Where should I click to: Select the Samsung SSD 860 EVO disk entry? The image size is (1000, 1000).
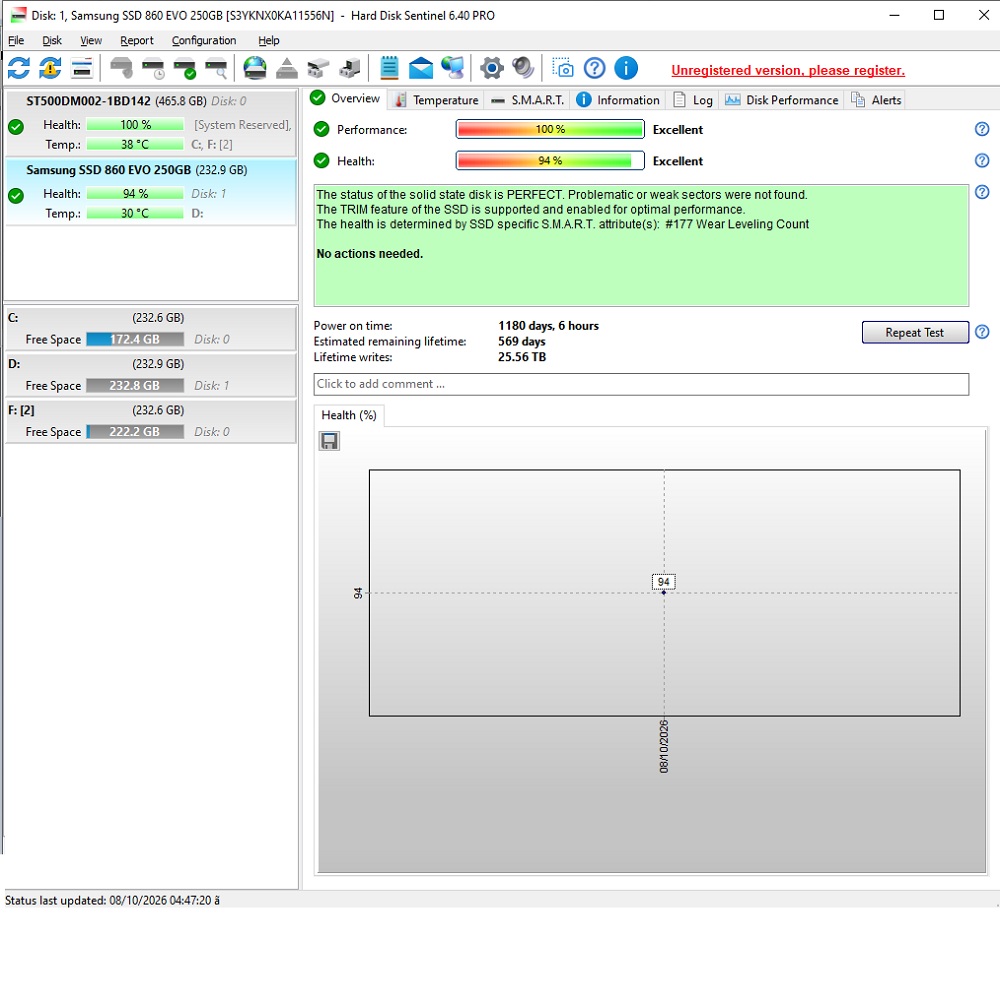[x=151, y=192]
